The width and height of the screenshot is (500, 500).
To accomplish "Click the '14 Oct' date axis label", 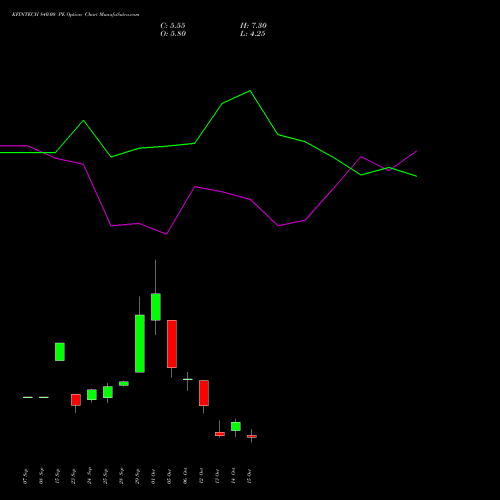I will click(234, 476).
